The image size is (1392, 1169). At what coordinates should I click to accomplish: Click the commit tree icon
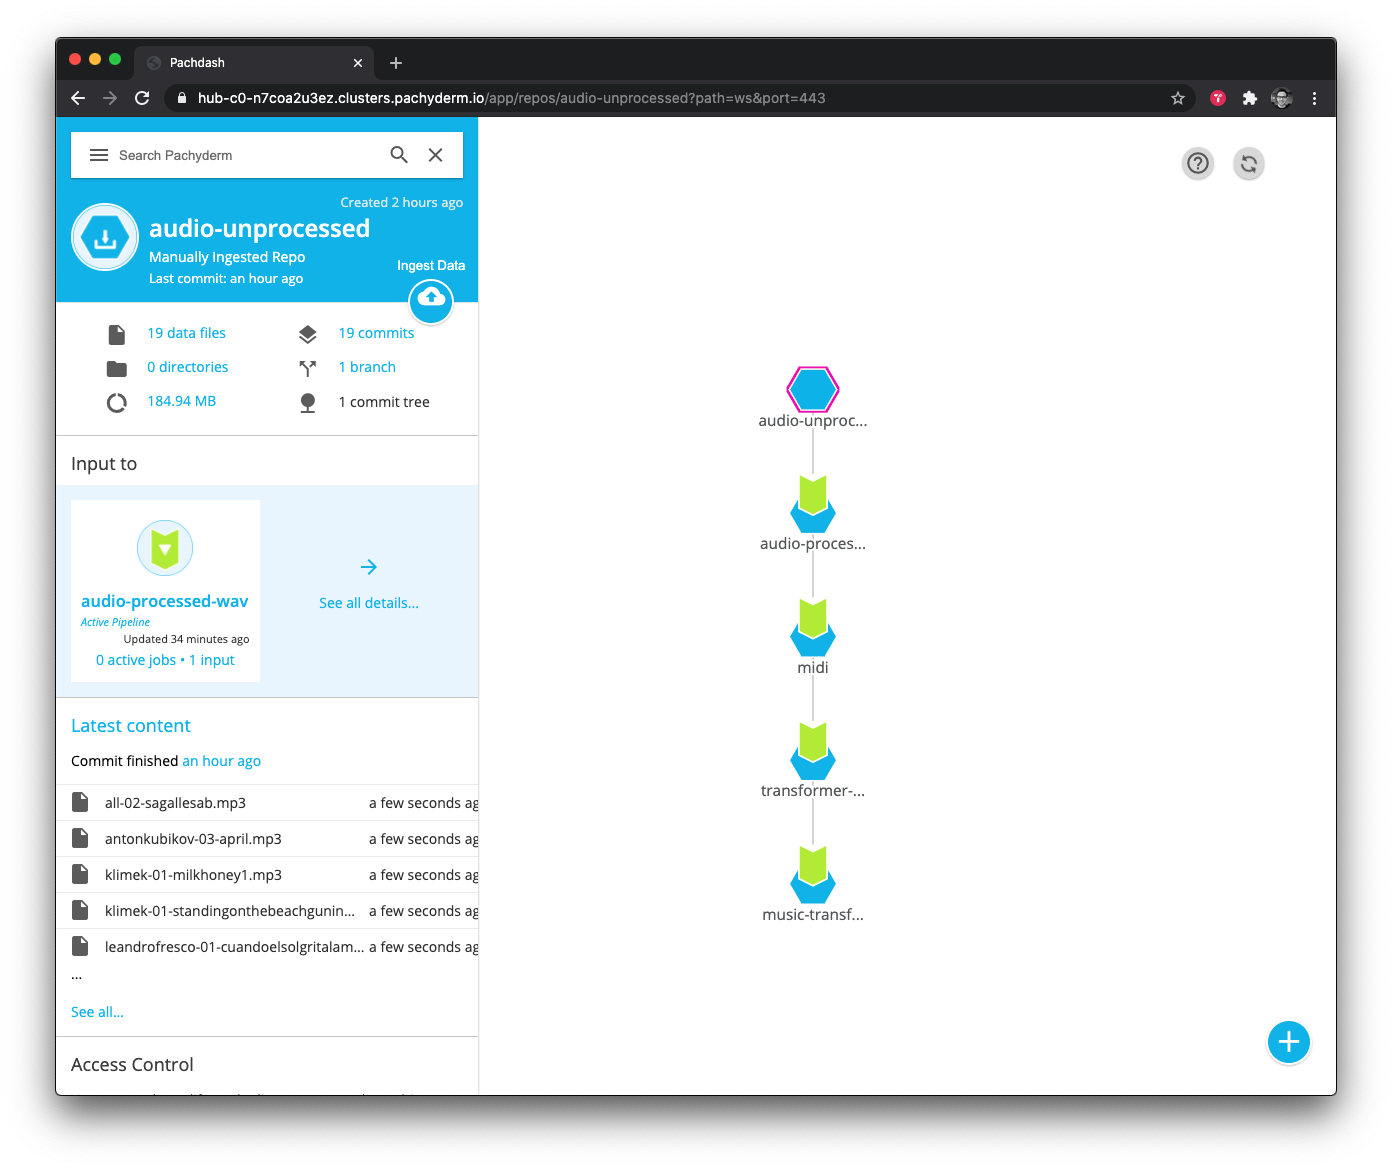click(308, 403)
